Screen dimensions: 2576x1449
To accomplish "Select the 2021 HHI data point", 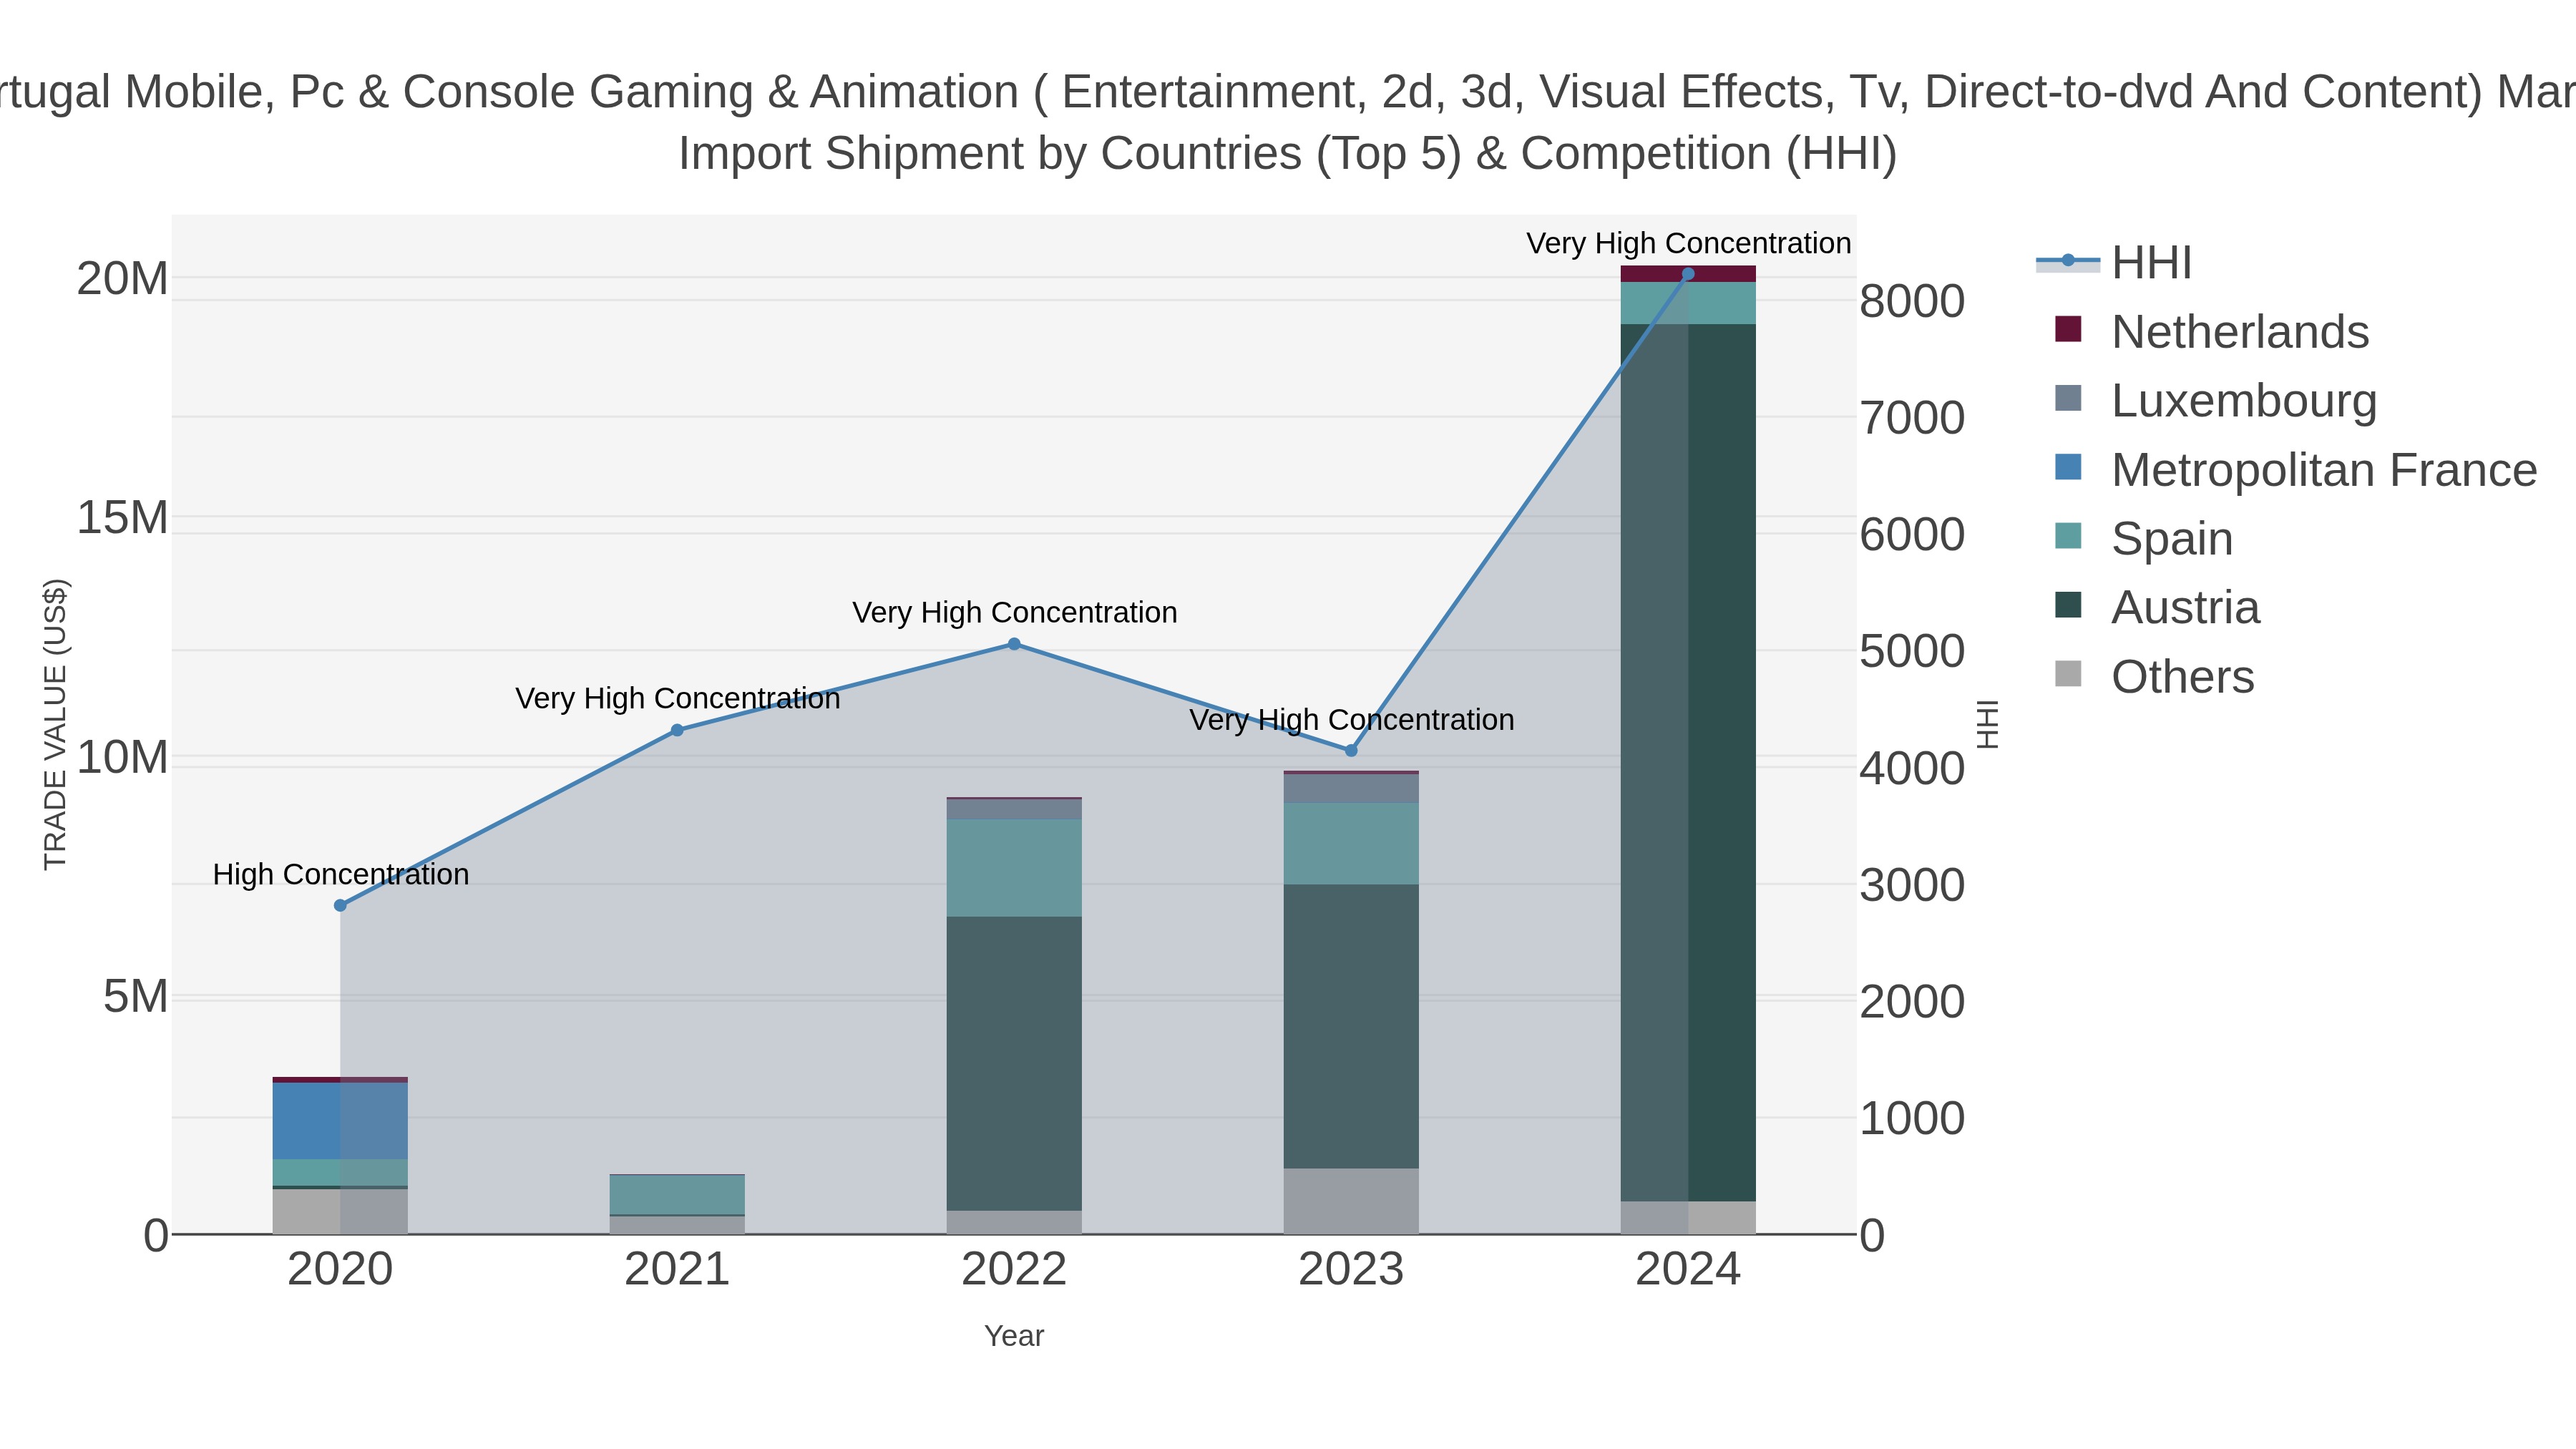I will [677, 730].
